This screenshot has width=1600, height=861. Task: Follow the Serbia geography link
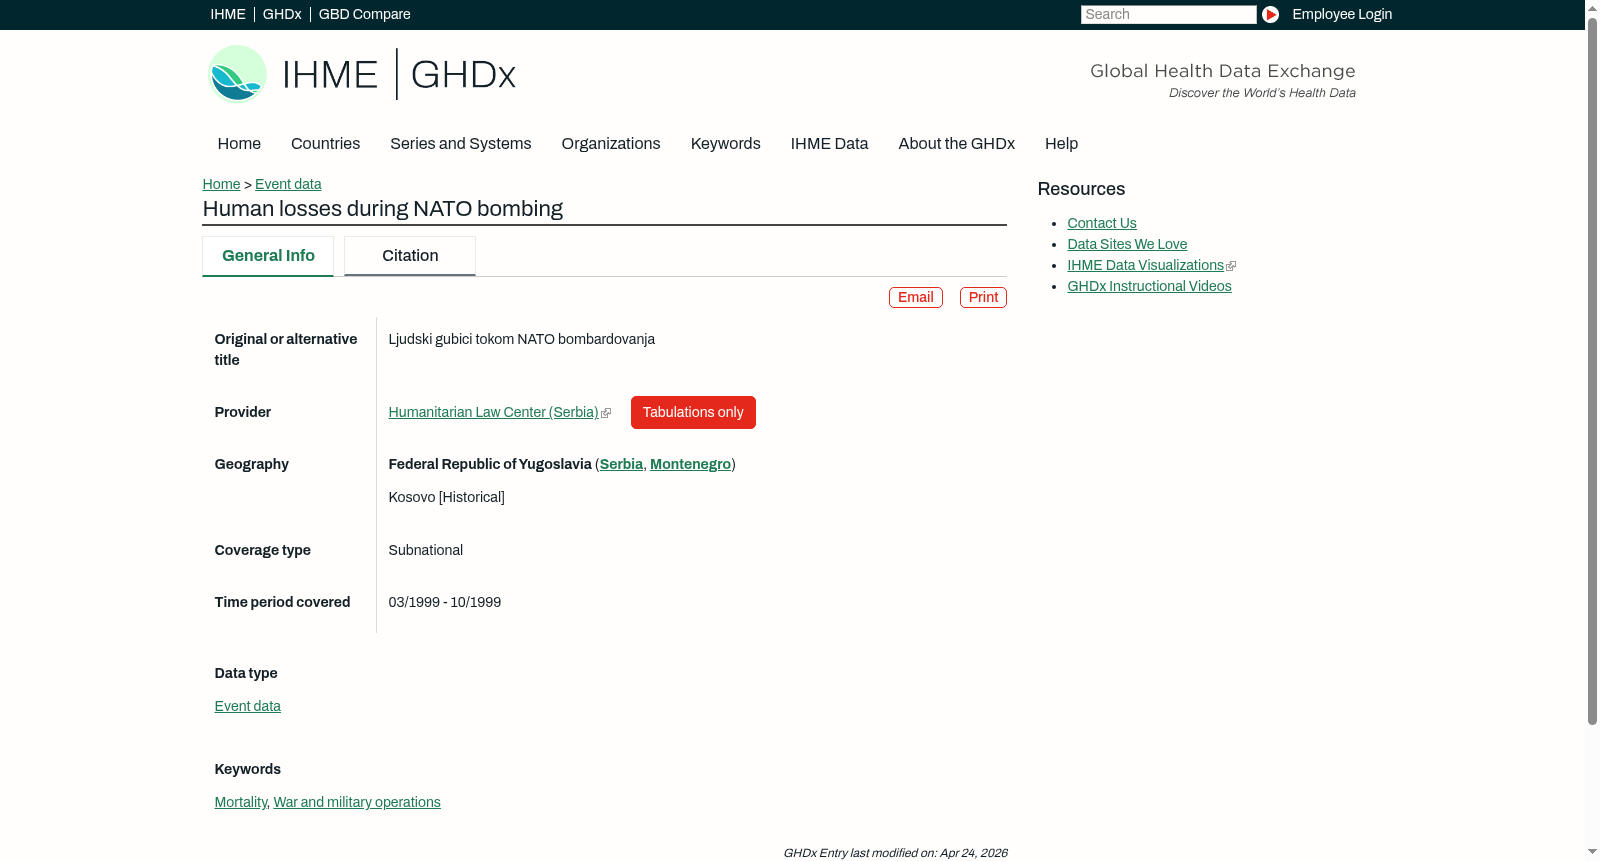tap(621, 465)
